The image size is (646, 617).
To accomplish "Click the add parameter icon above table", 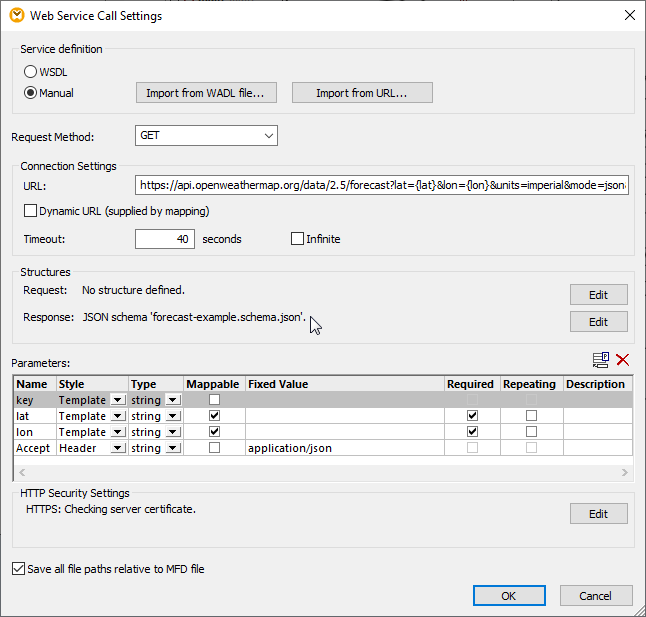I will click(x=601, y=360).
